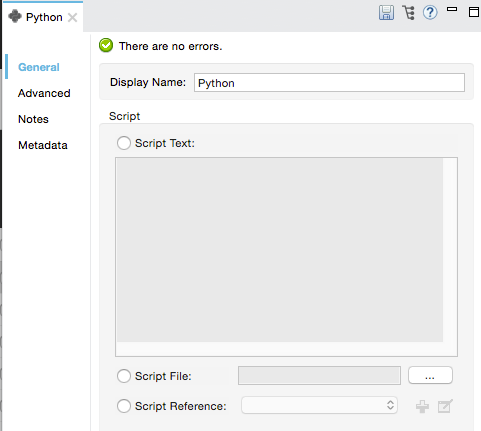
Task: Click the Script File path field
Action: 319,376
